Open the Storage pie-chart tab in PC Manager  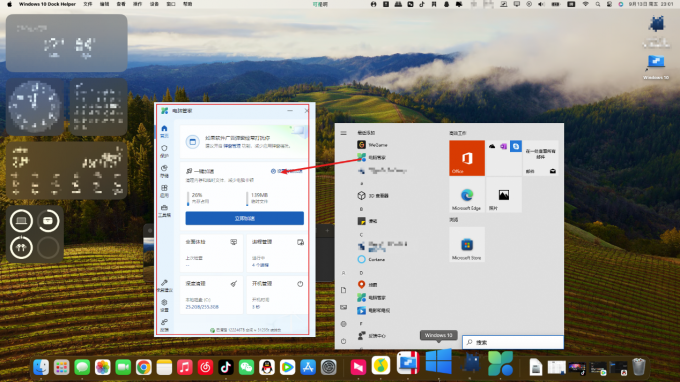point(164,171)
